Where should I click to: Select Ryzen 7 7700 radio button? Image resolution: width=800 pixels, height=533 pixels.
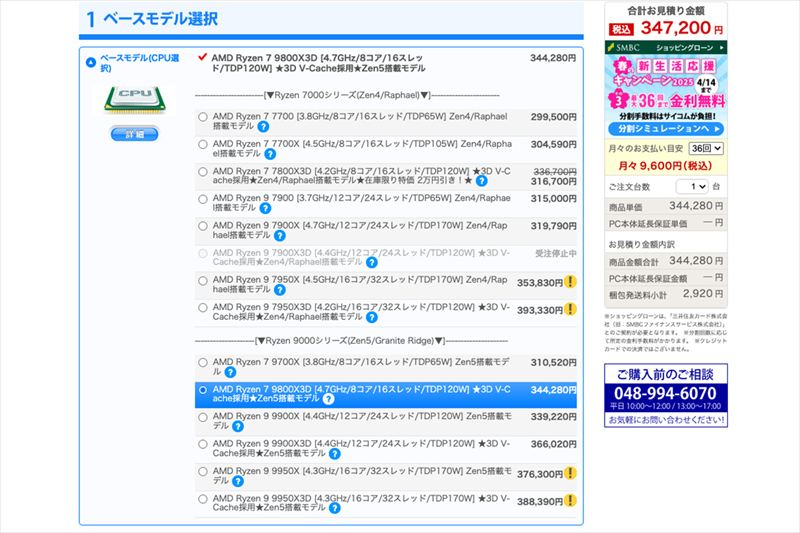point(203,117)
